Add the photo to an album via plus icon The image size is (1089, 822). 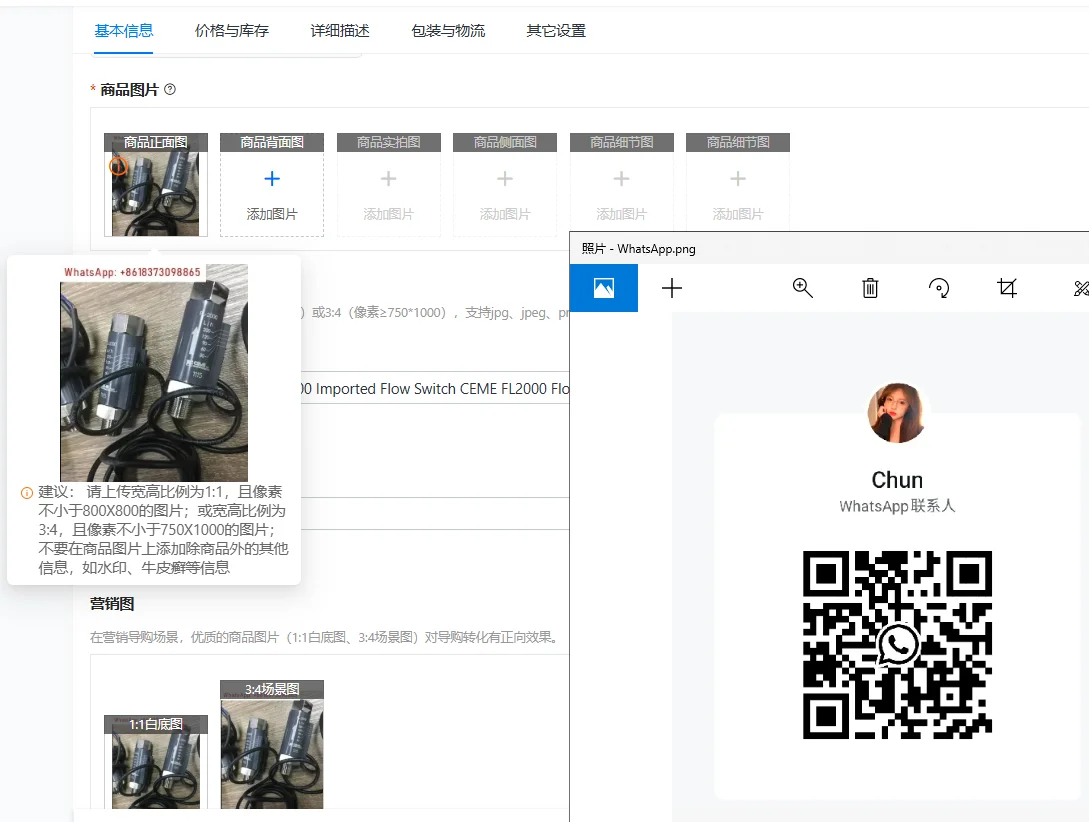tap(672, 288)
